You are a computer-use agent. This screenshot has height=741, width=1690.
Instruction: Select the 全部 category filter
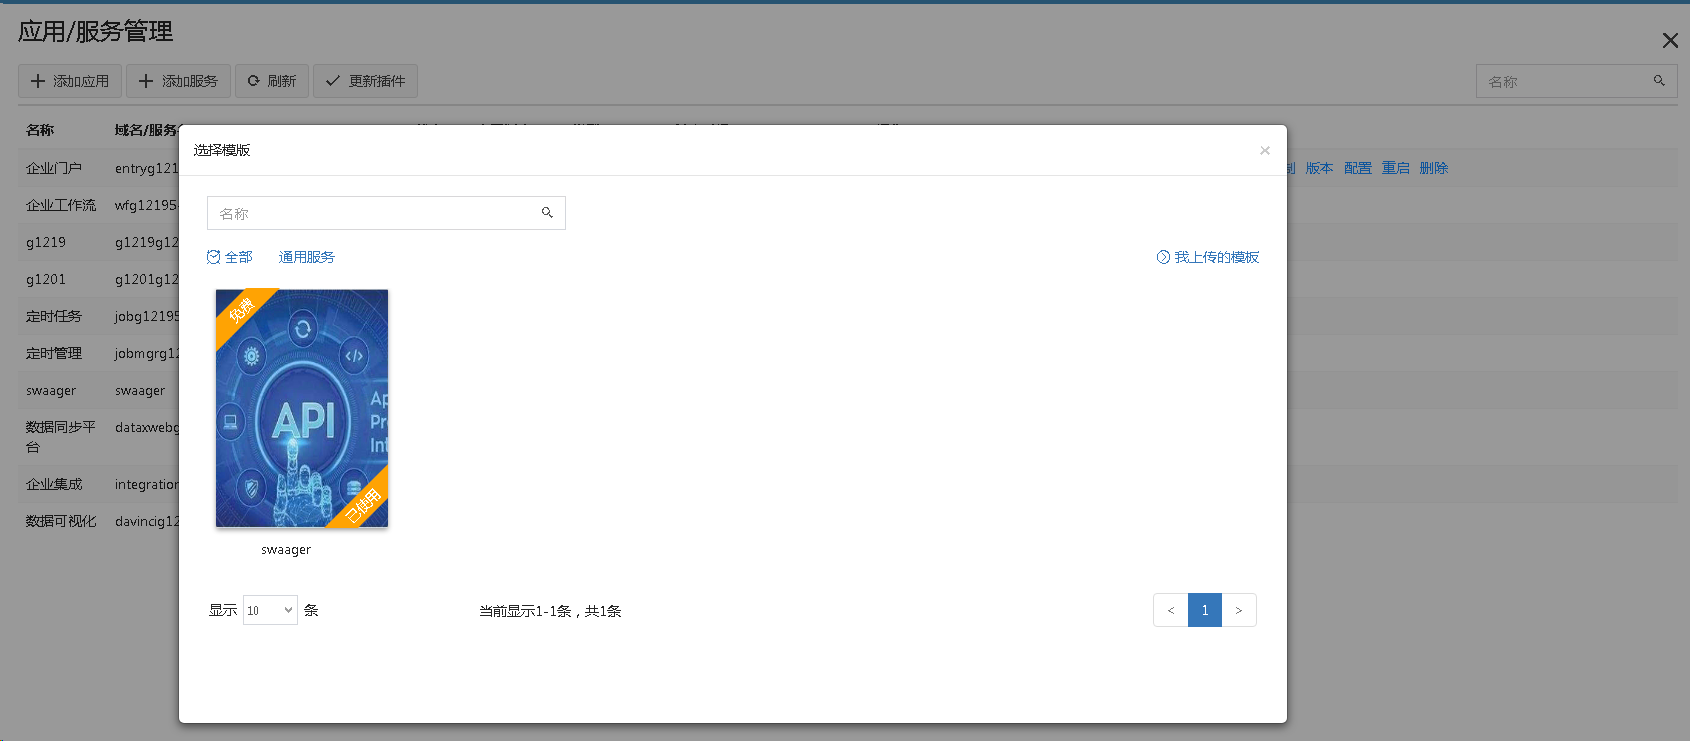[230, 257]
